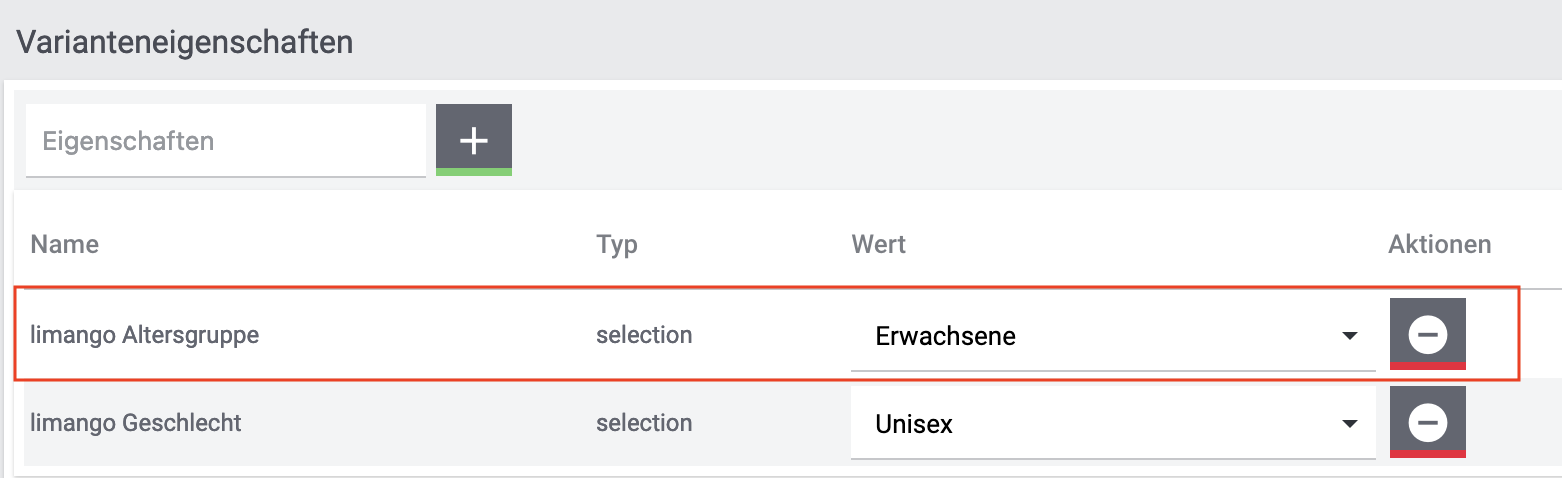The height and width of the screenshot is (478, 1562).
Task: Click selection type in Altersgruppe row
Action: coord(644,335)
